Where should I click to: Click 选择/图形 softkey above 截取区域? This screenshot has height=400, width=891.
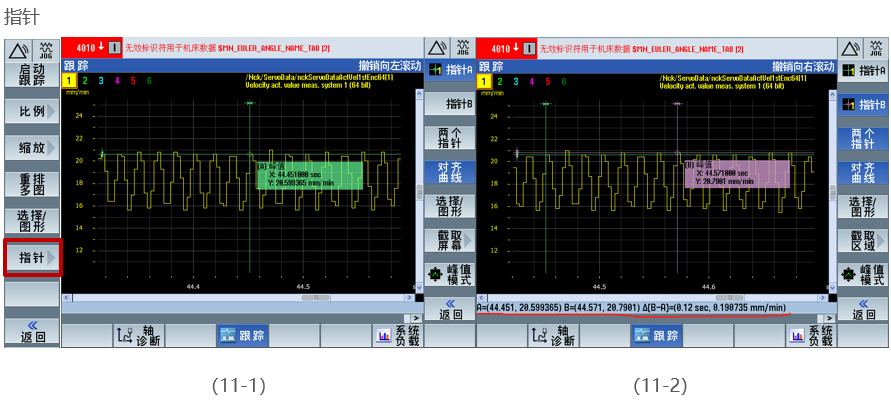pos(864,206)
